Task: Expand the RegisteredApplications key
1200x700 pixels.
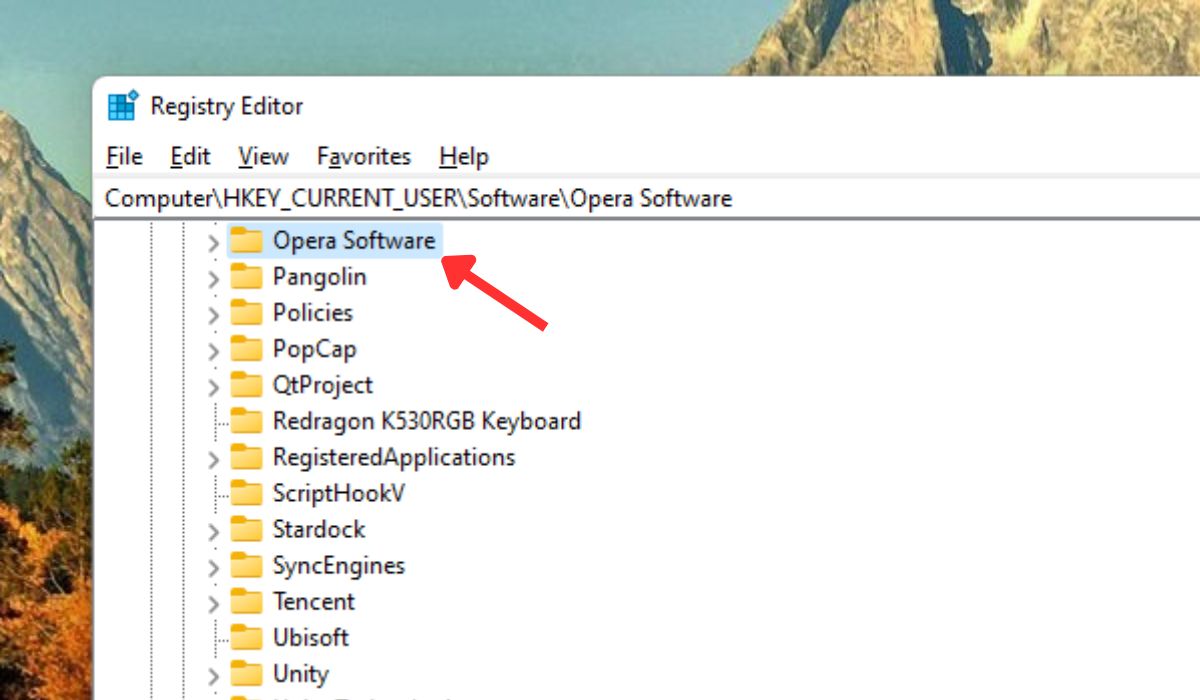Action: tap(213, 457)
